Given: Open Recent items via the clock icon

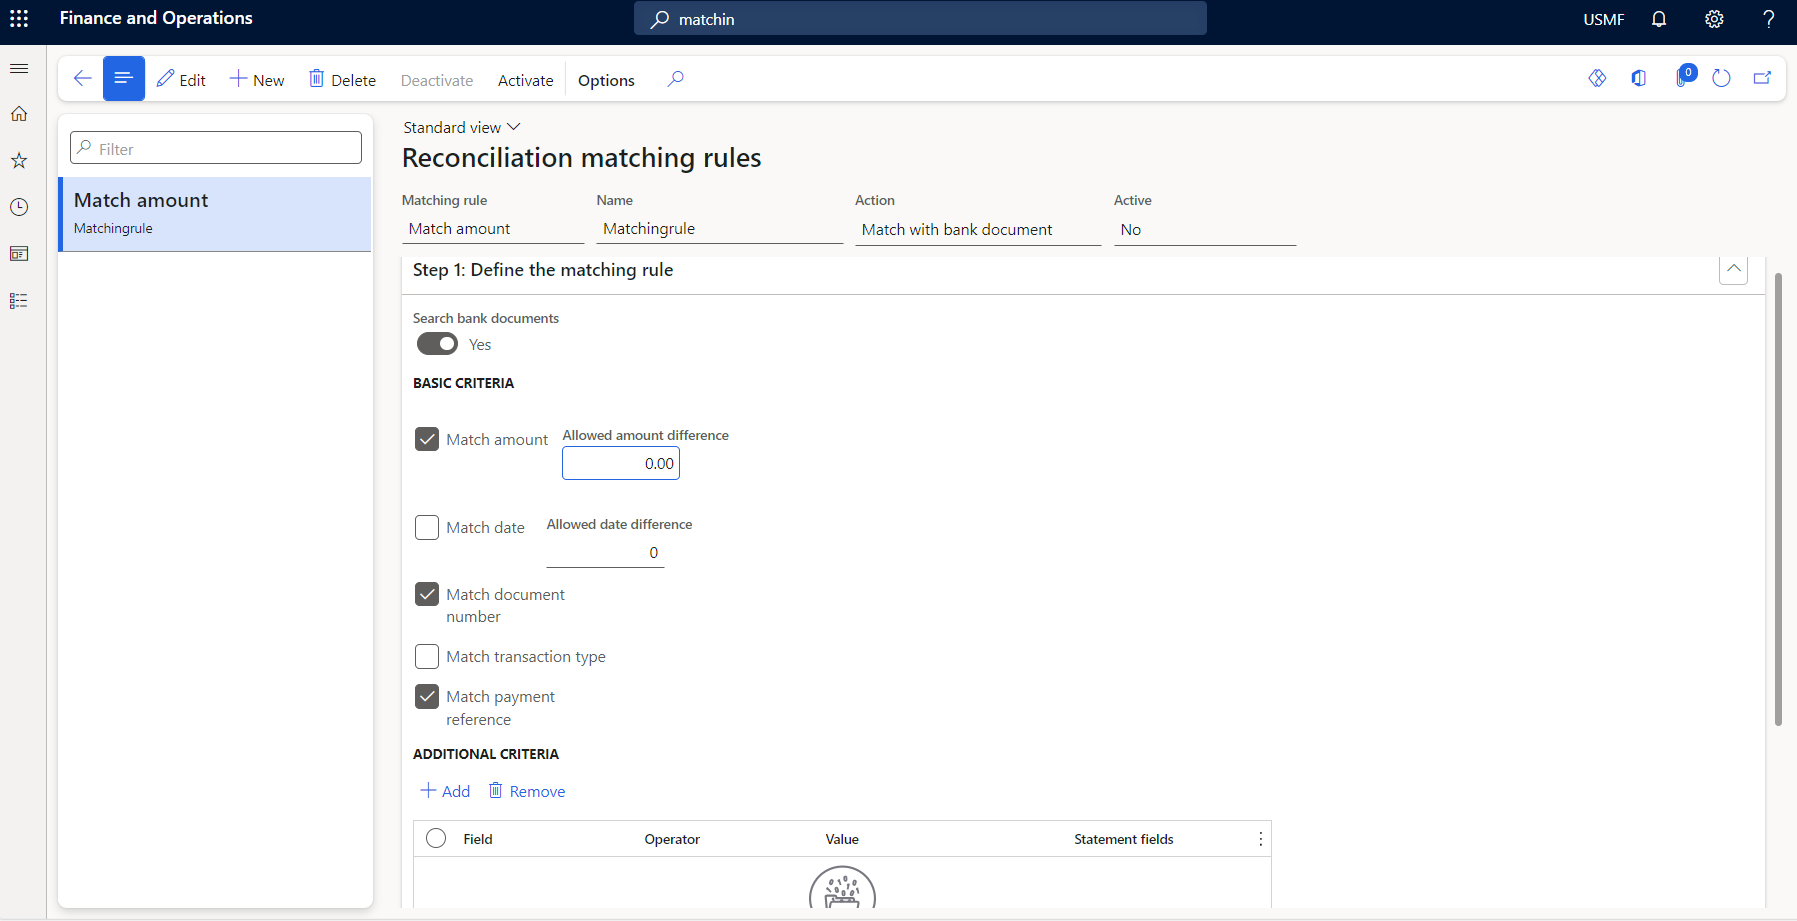Looking at the screenshot, I should [x=19, y=207].
